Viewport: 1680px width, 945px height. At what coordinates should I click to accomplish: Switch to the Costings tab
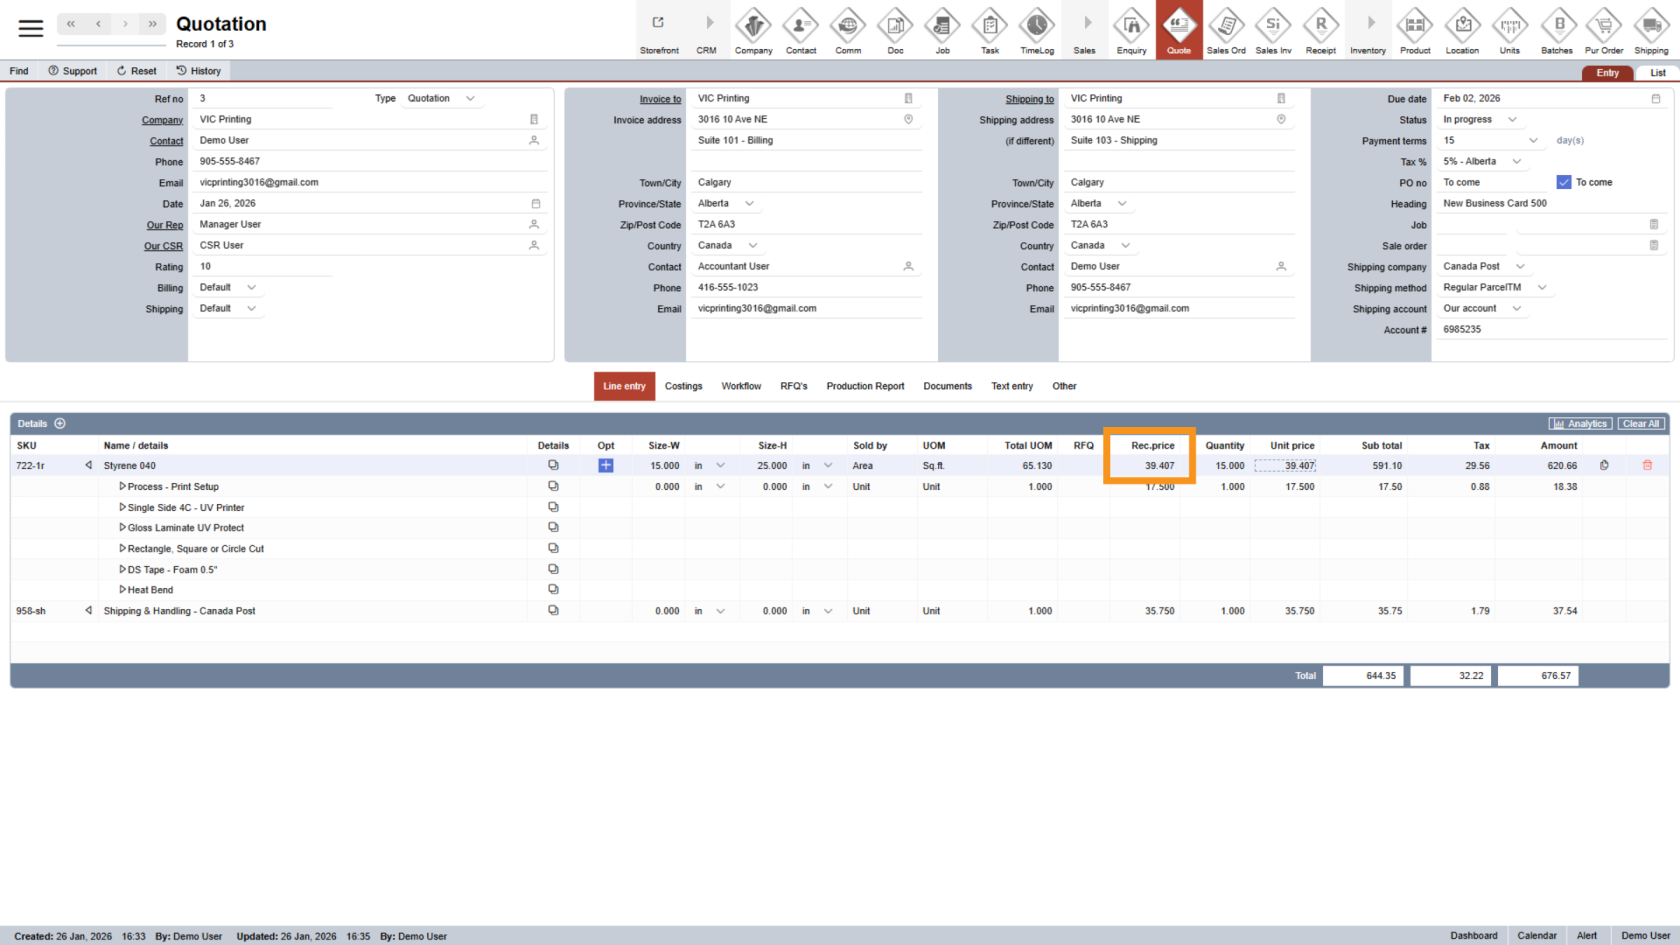pos(683,386)
